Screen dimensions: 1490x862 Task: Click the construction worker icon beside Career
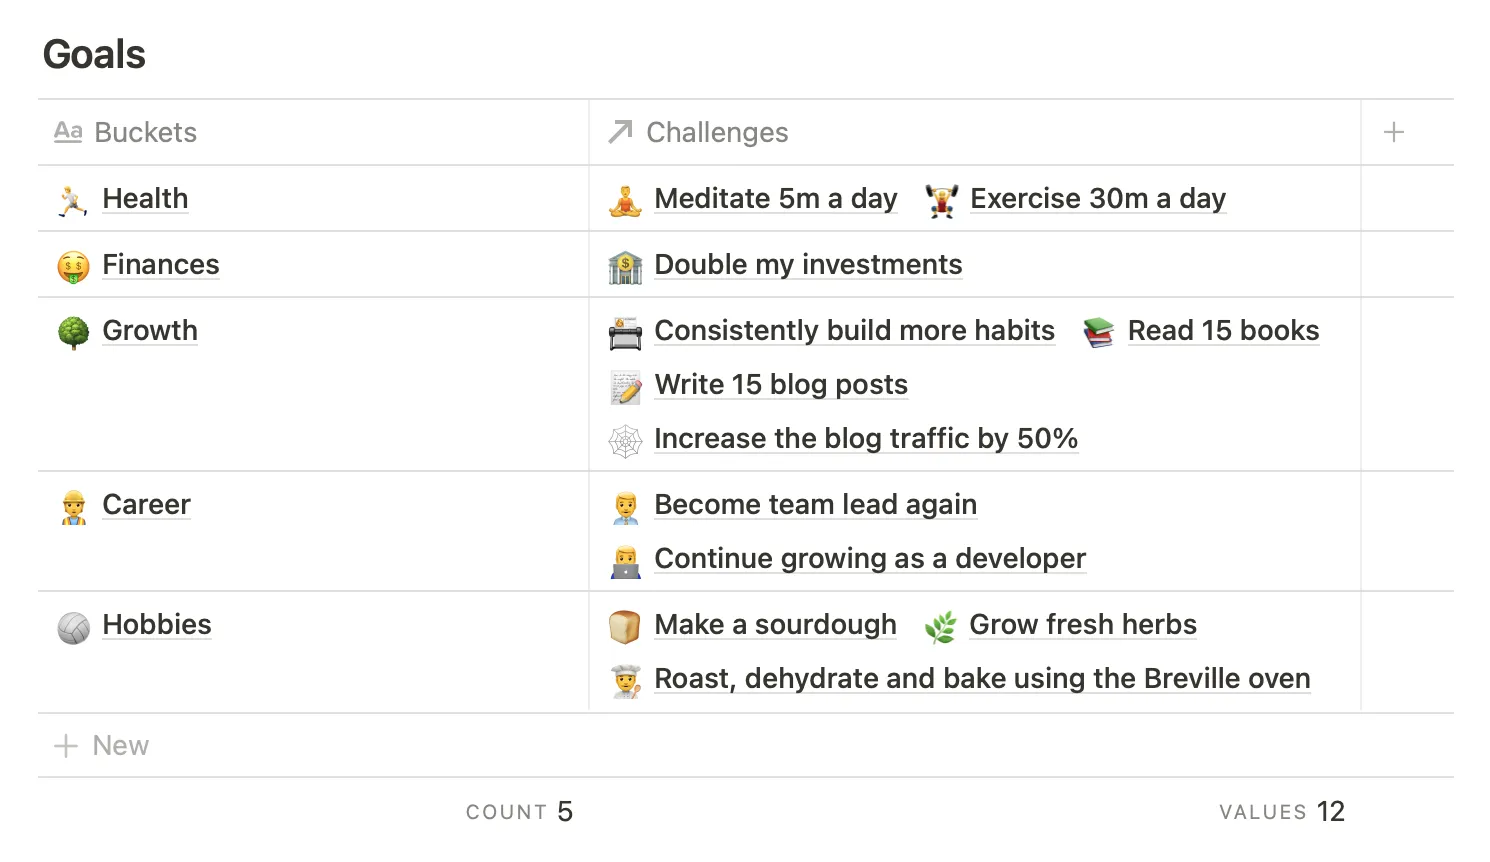click(73, 506)
